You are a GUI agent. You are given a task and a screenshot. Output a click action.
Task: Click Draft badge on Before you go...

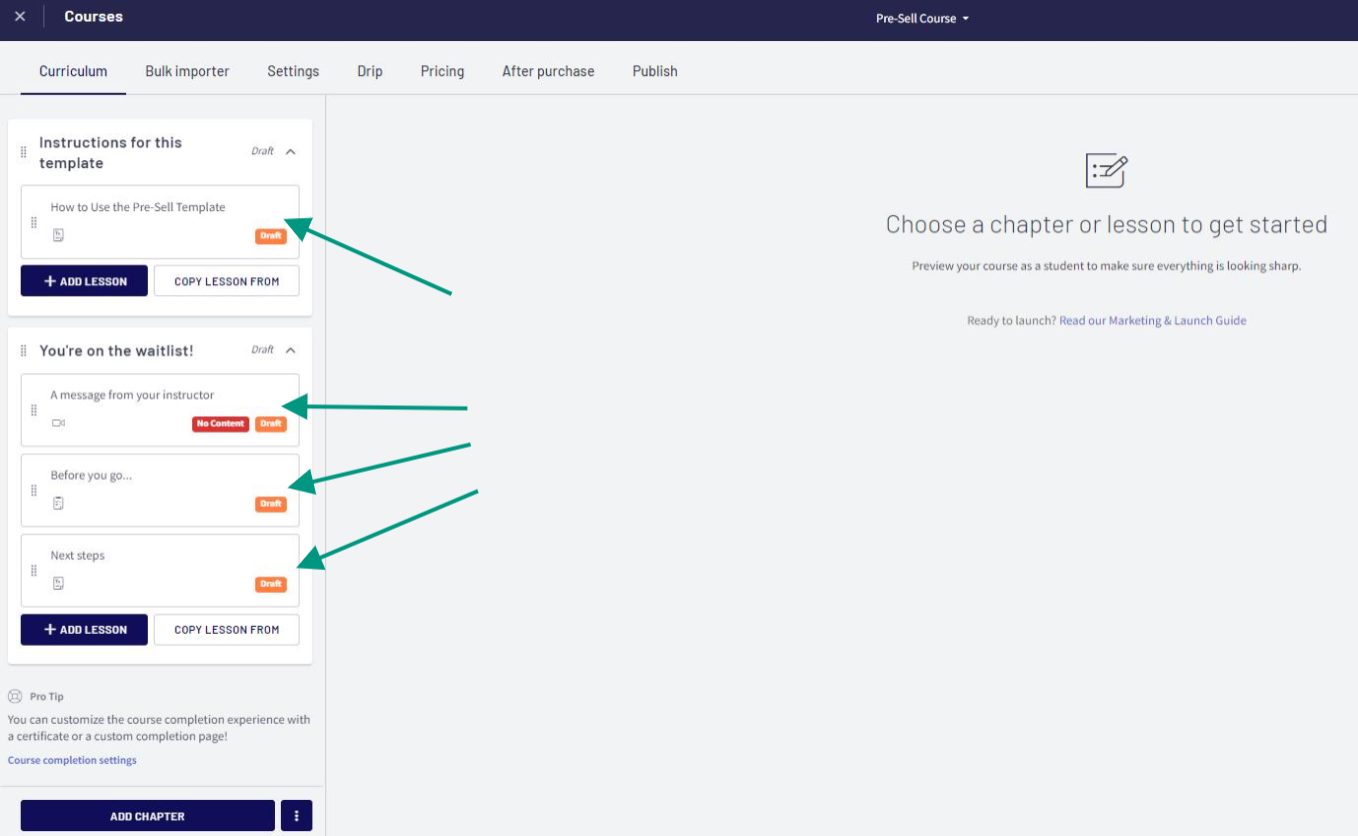click(270, 504)
